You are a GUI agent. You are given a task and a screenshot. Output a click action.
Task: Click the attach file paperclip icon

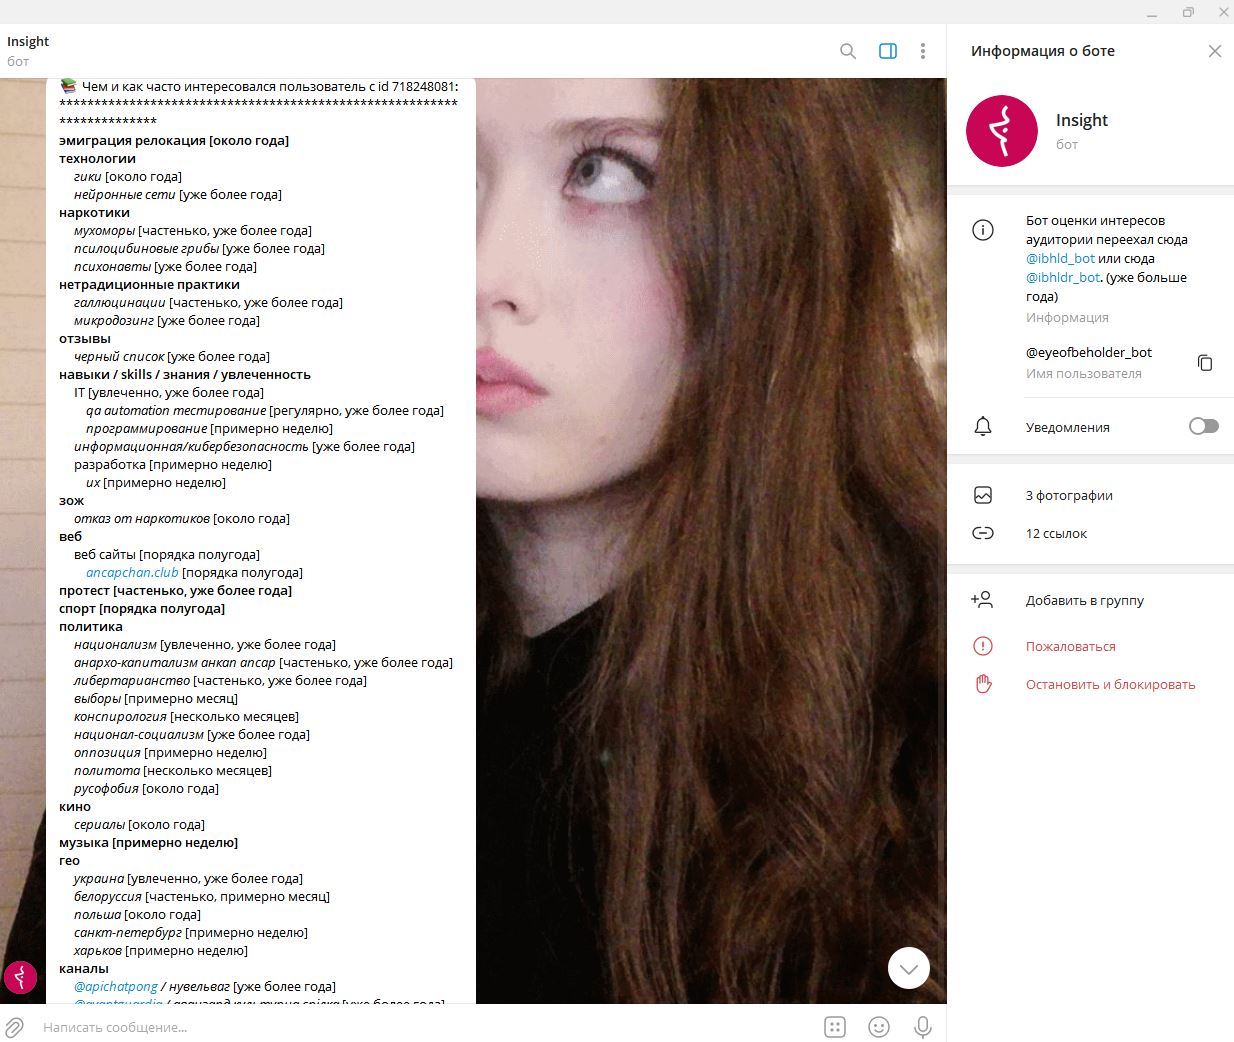click(14, 1027)
